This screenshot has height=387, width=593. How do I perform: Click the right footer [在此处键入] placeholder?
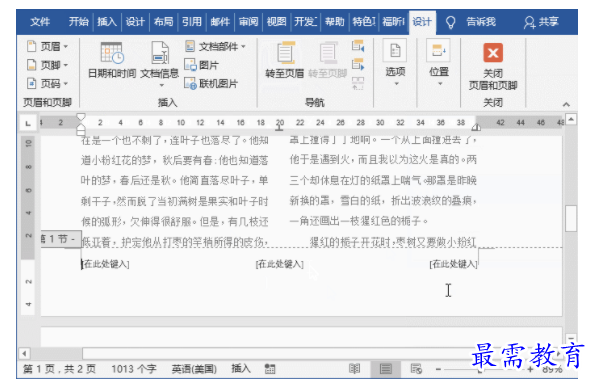point(453,264)
